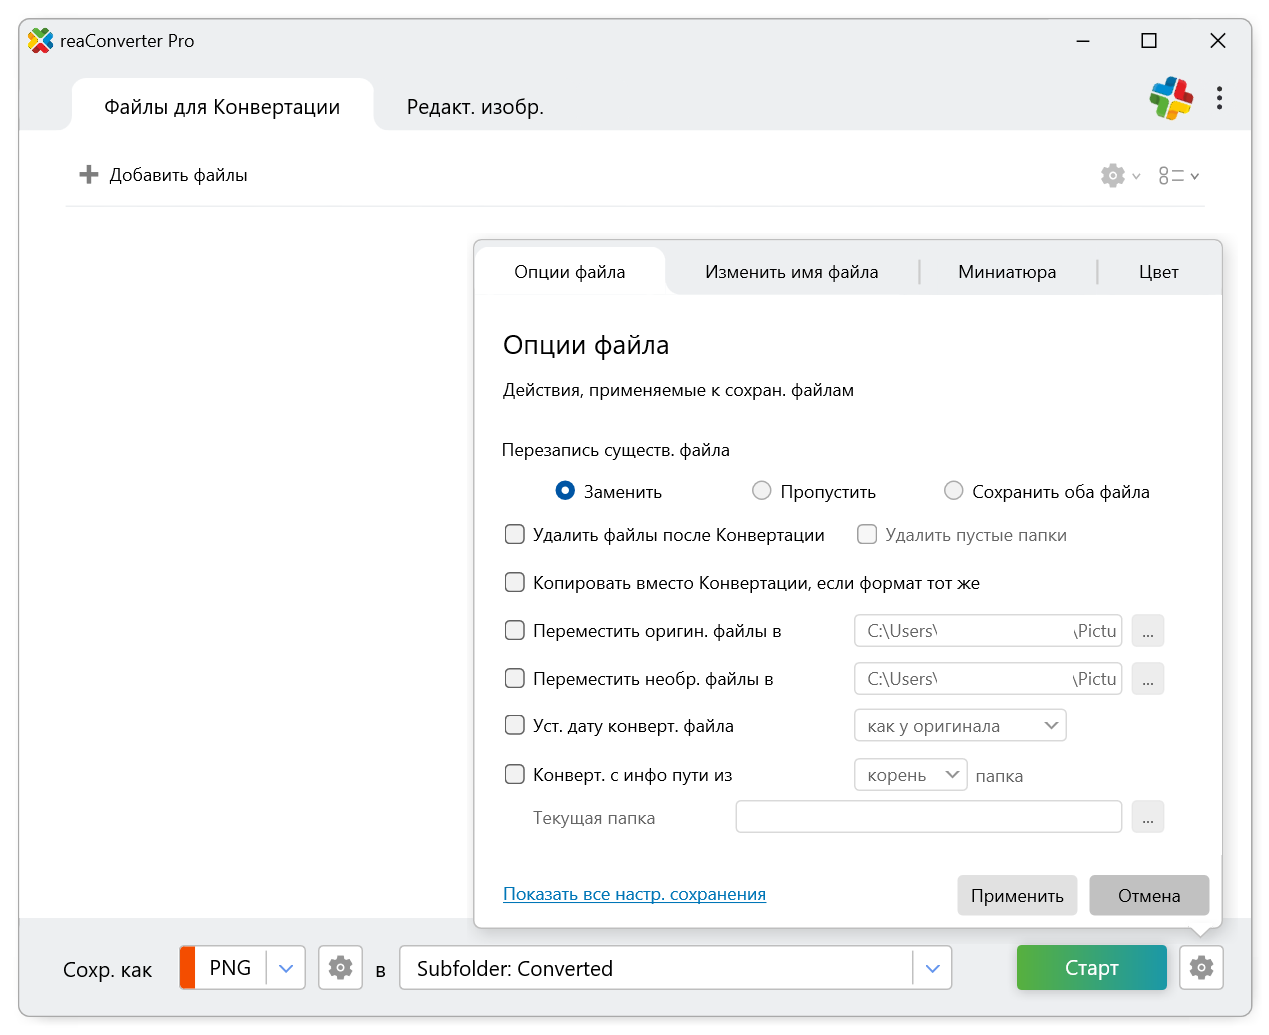Open the как у оригинала date dropdown
The width and height of the screenshot is (1269, 1035).
point(960,726)
